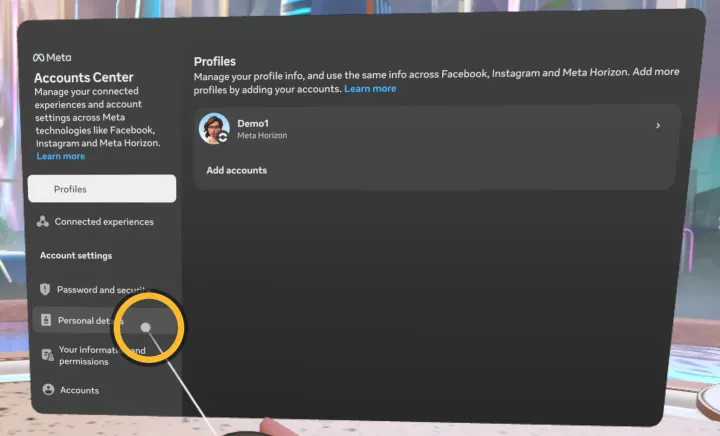Select the Demo1 Meta Horizon profile row

click(435, 129)
